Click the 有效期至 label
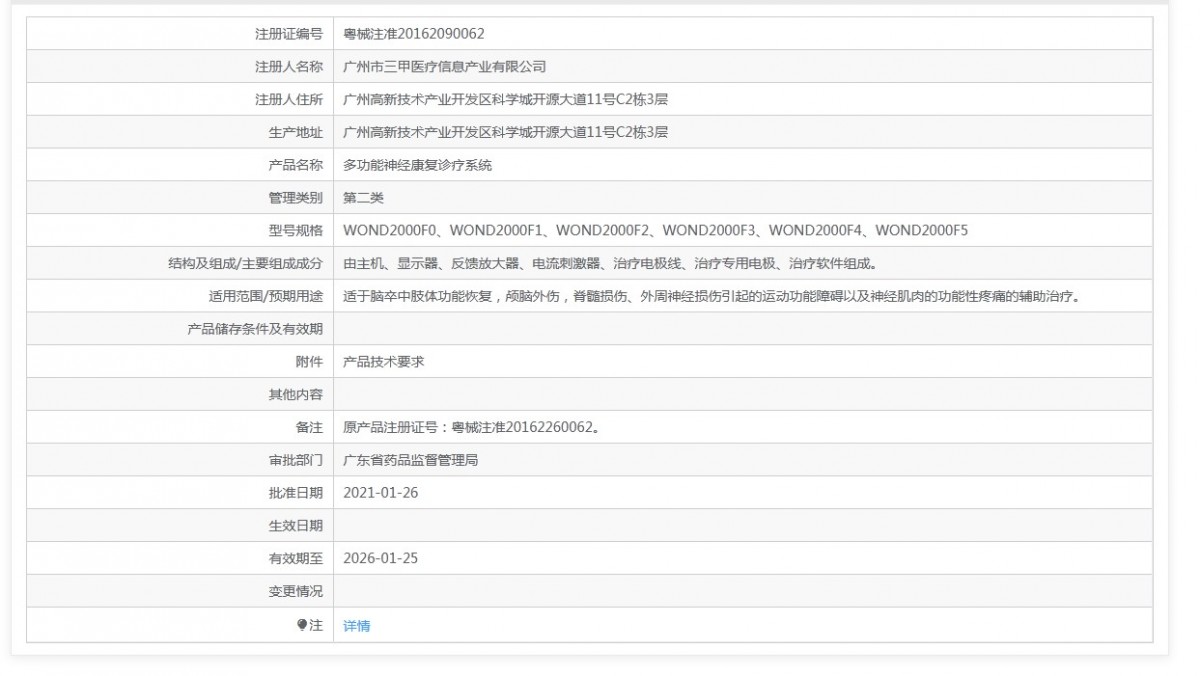The image size is (1200, 676). tap(296, 559)
